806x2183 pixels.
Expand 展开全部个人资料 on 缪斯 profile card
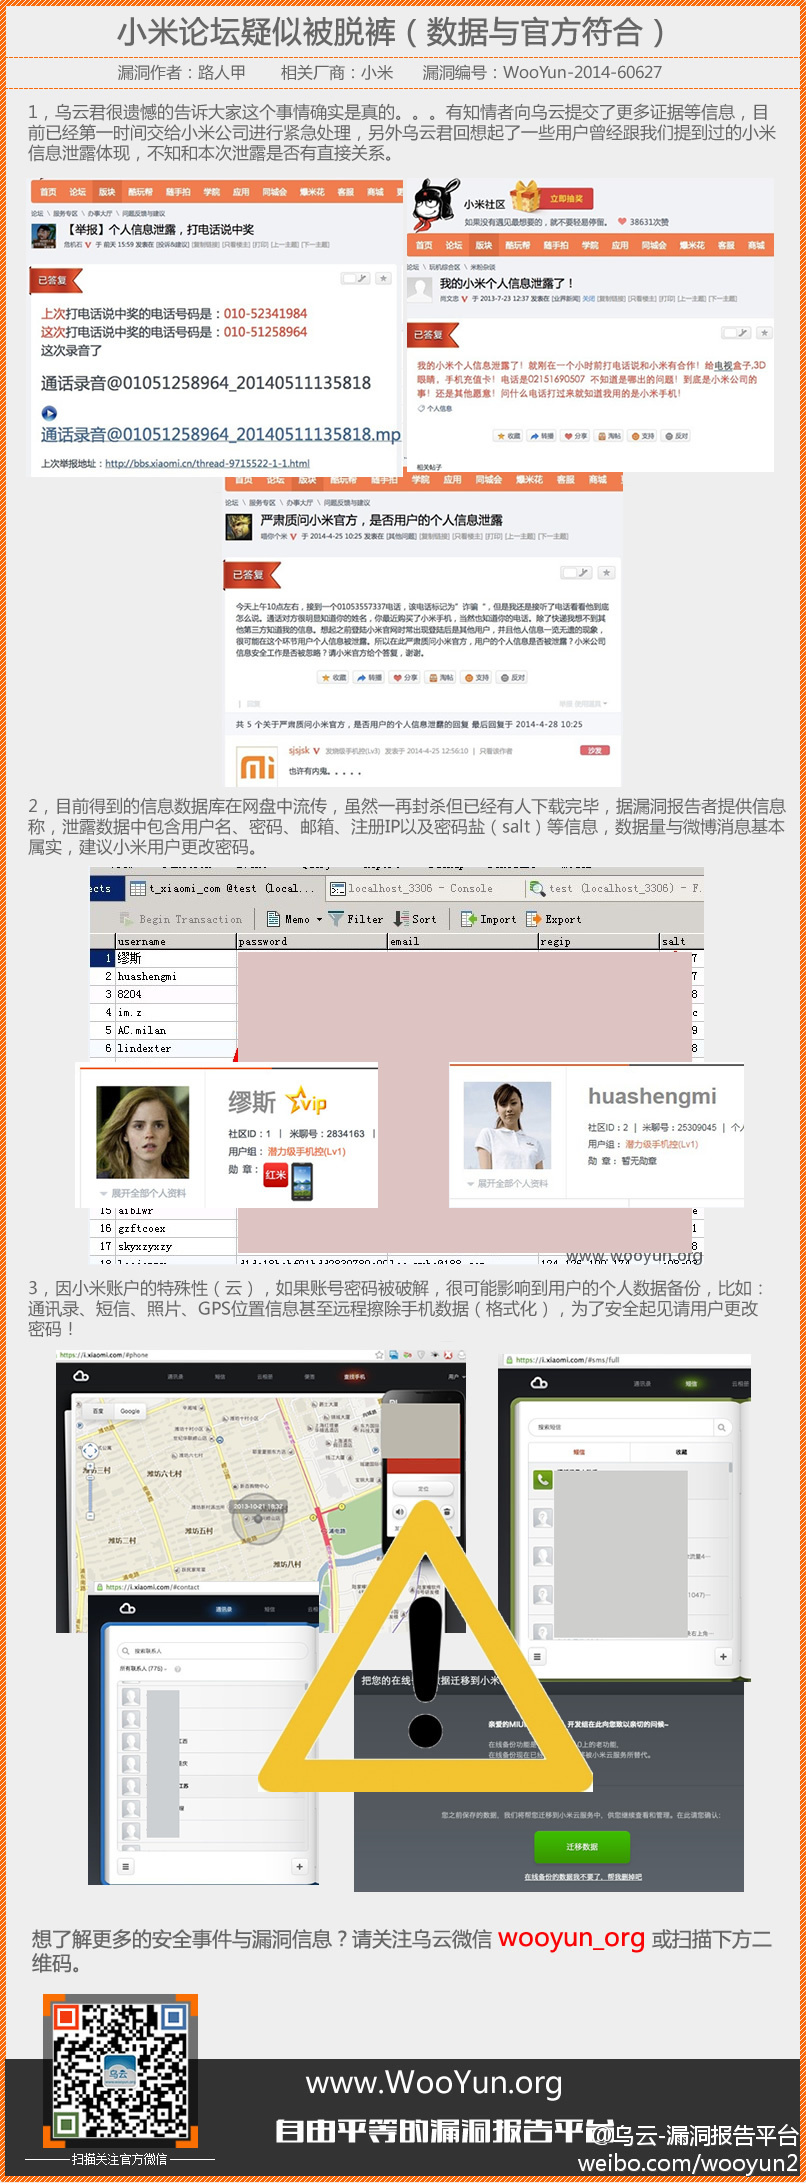click(x=143, y=1193)
